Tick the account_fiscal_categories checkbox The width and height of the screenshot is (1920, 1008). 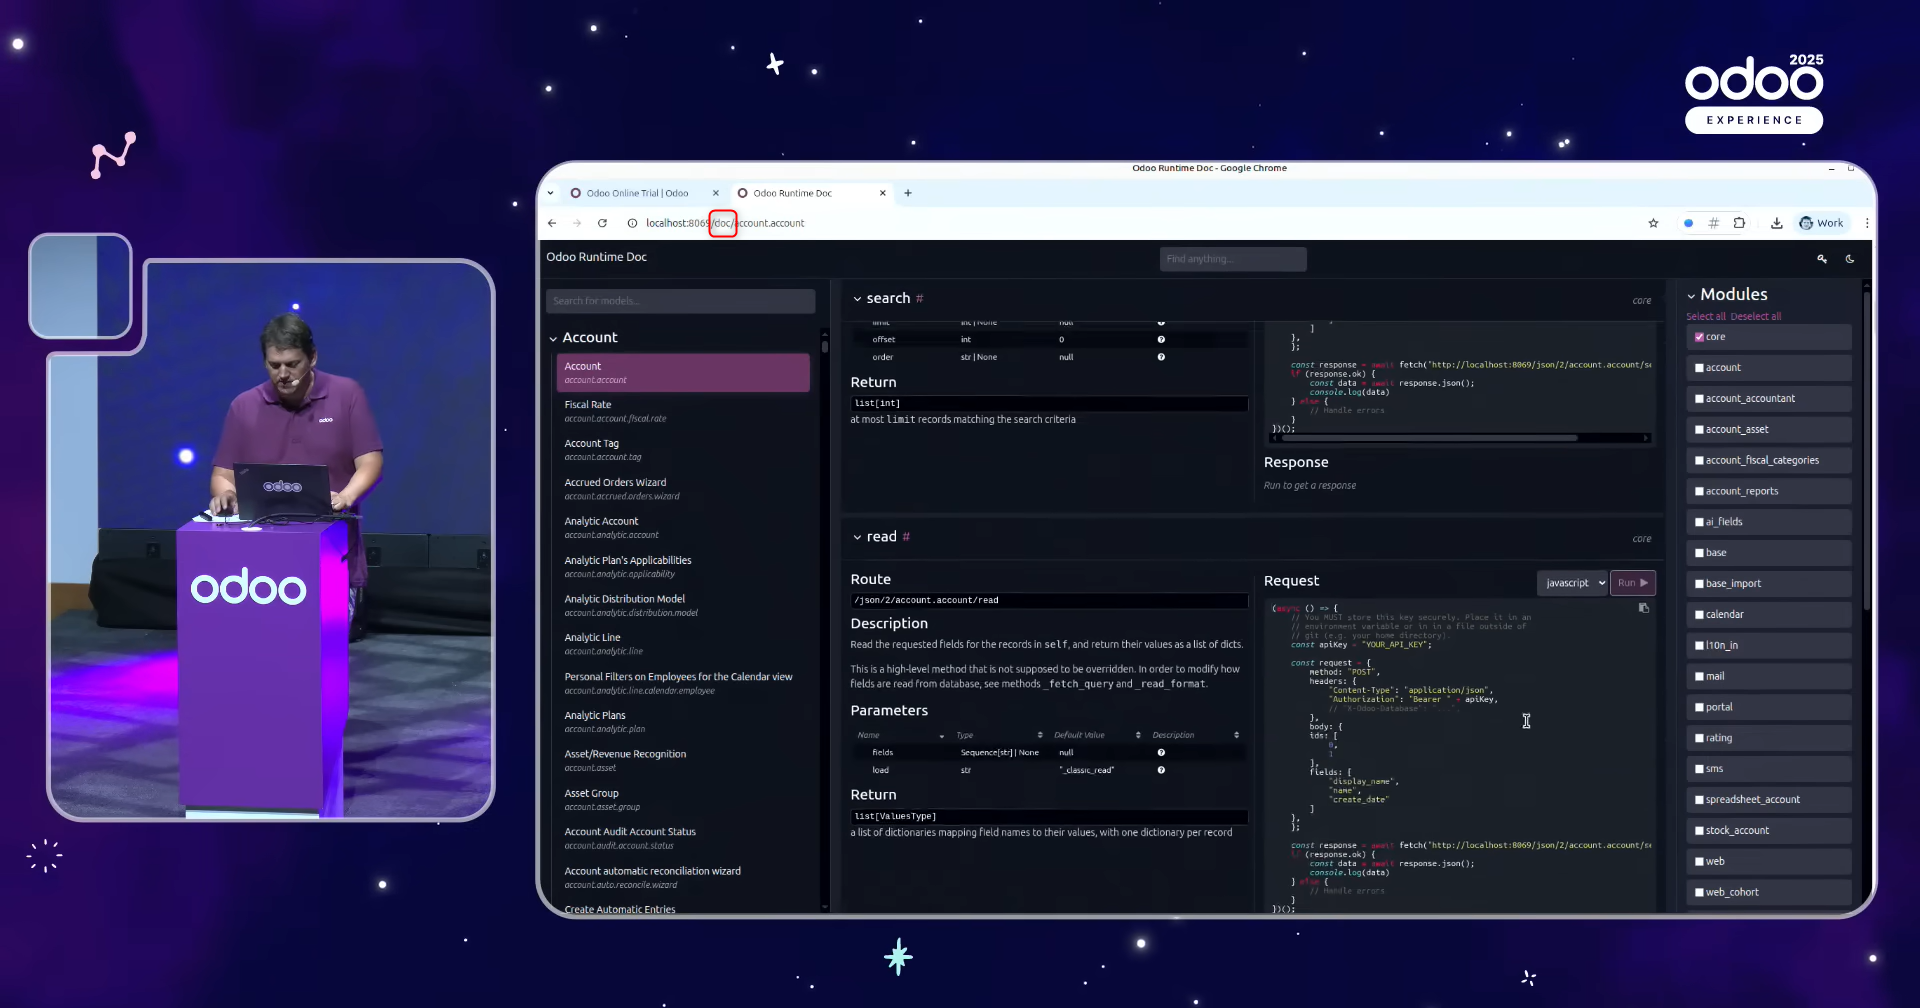tap(1699, 461)
